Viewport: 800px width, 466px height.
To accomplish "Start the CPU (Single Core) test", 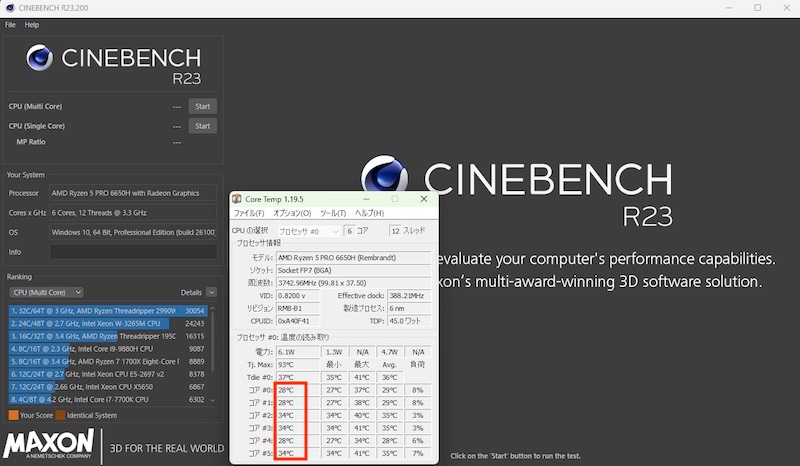I will point(203,126).
